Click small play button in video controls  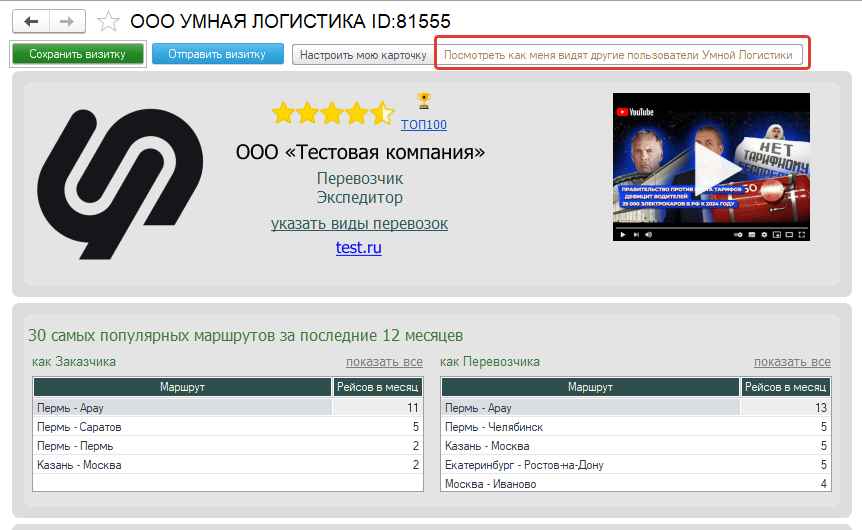pos(623,235)
